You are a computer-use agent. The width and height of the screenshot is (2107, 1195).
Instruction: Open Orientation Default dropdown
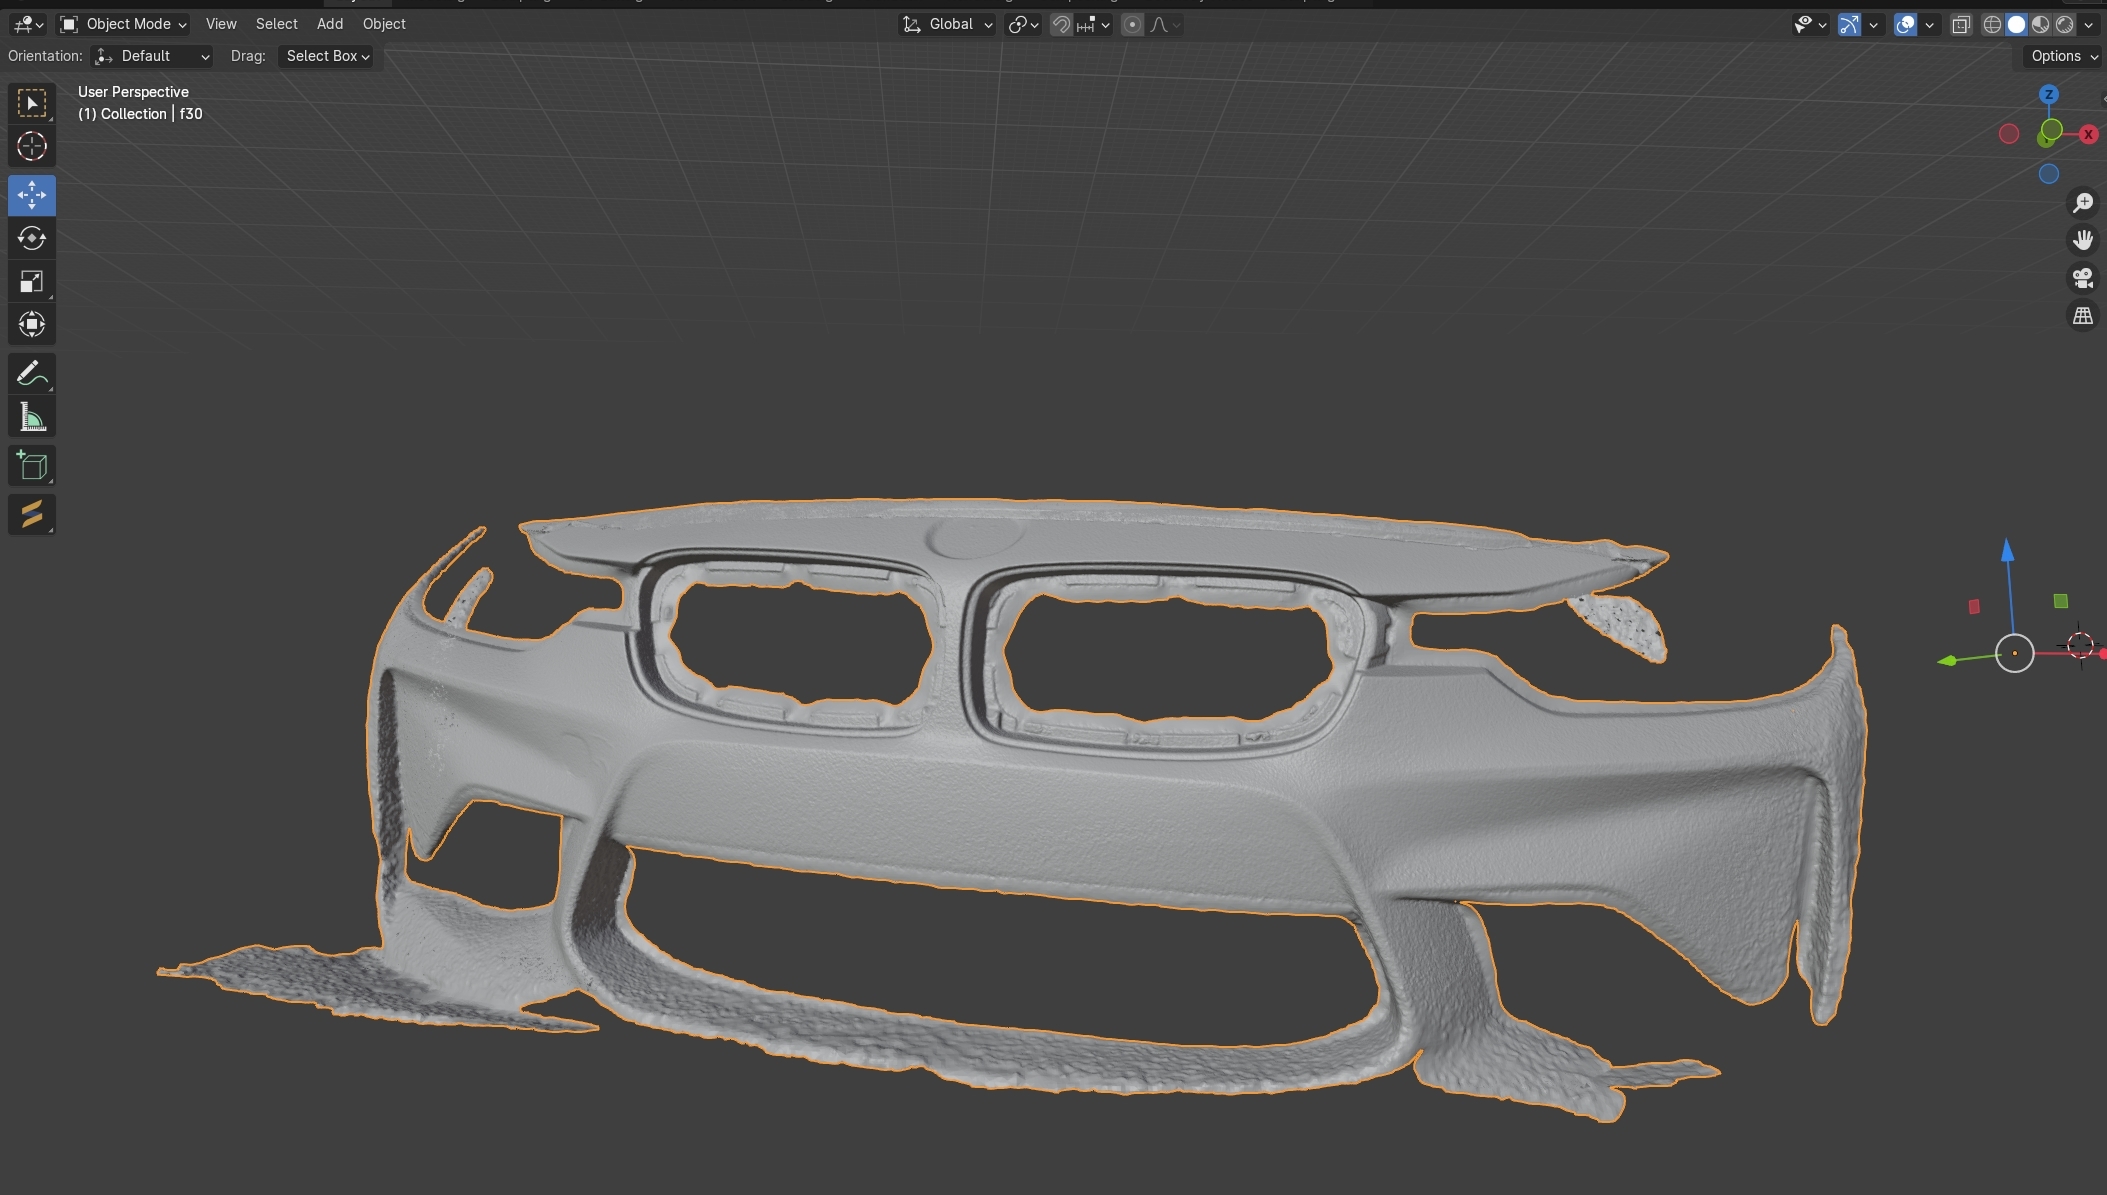(151, 56)
